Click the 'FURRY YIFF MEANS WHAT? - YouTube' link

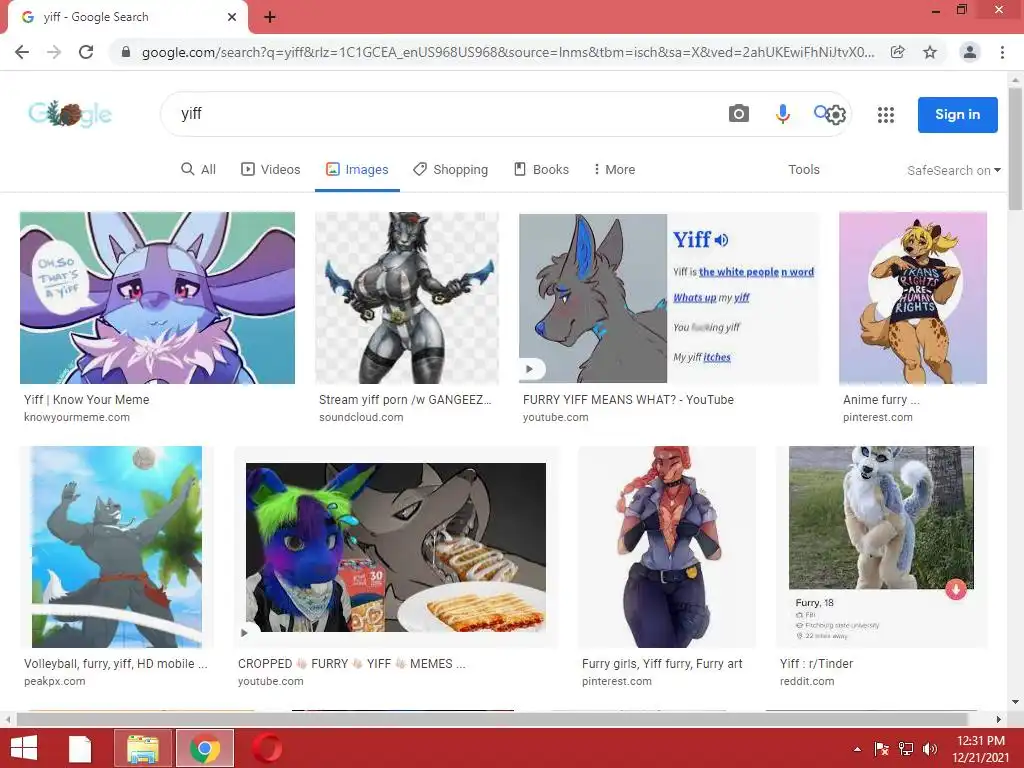coord(628,400)
